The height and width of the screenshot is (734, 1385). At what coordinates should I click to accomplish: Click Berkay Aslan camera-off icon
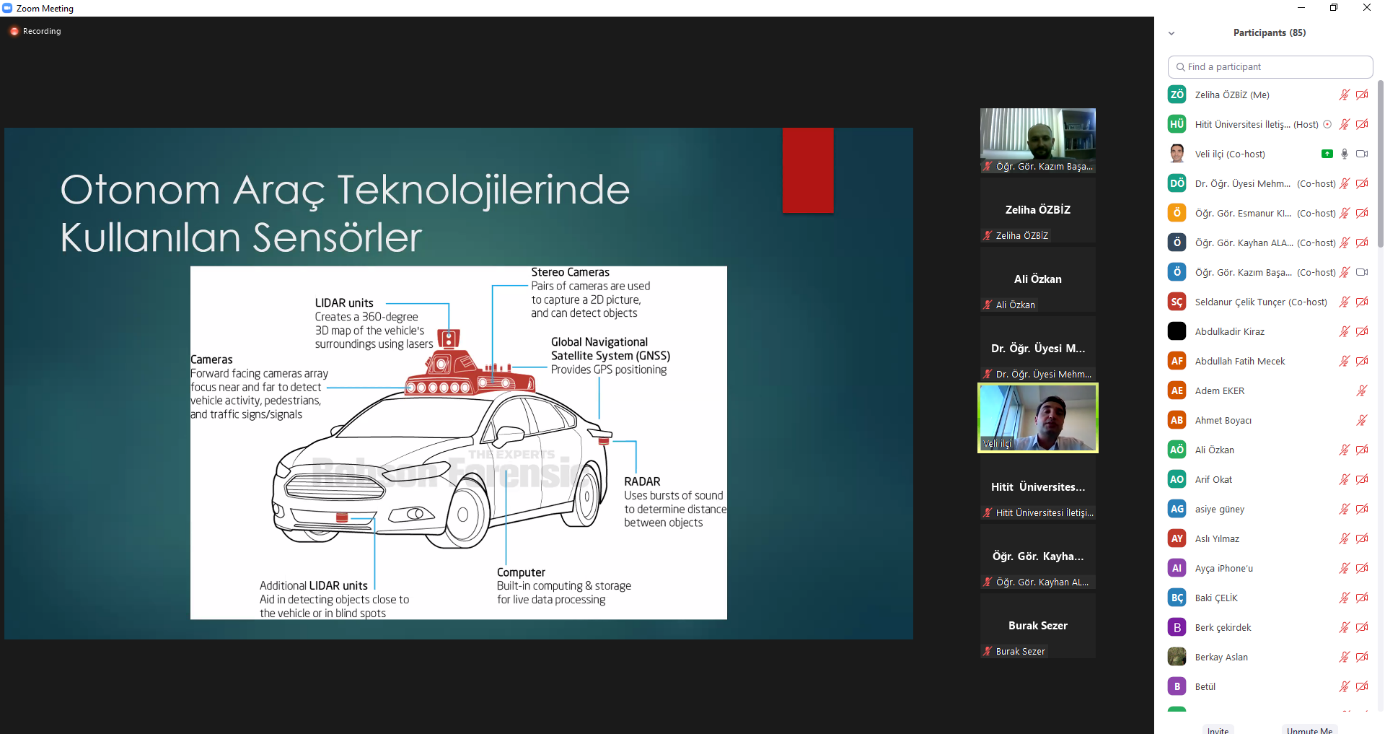[1362, 657]
